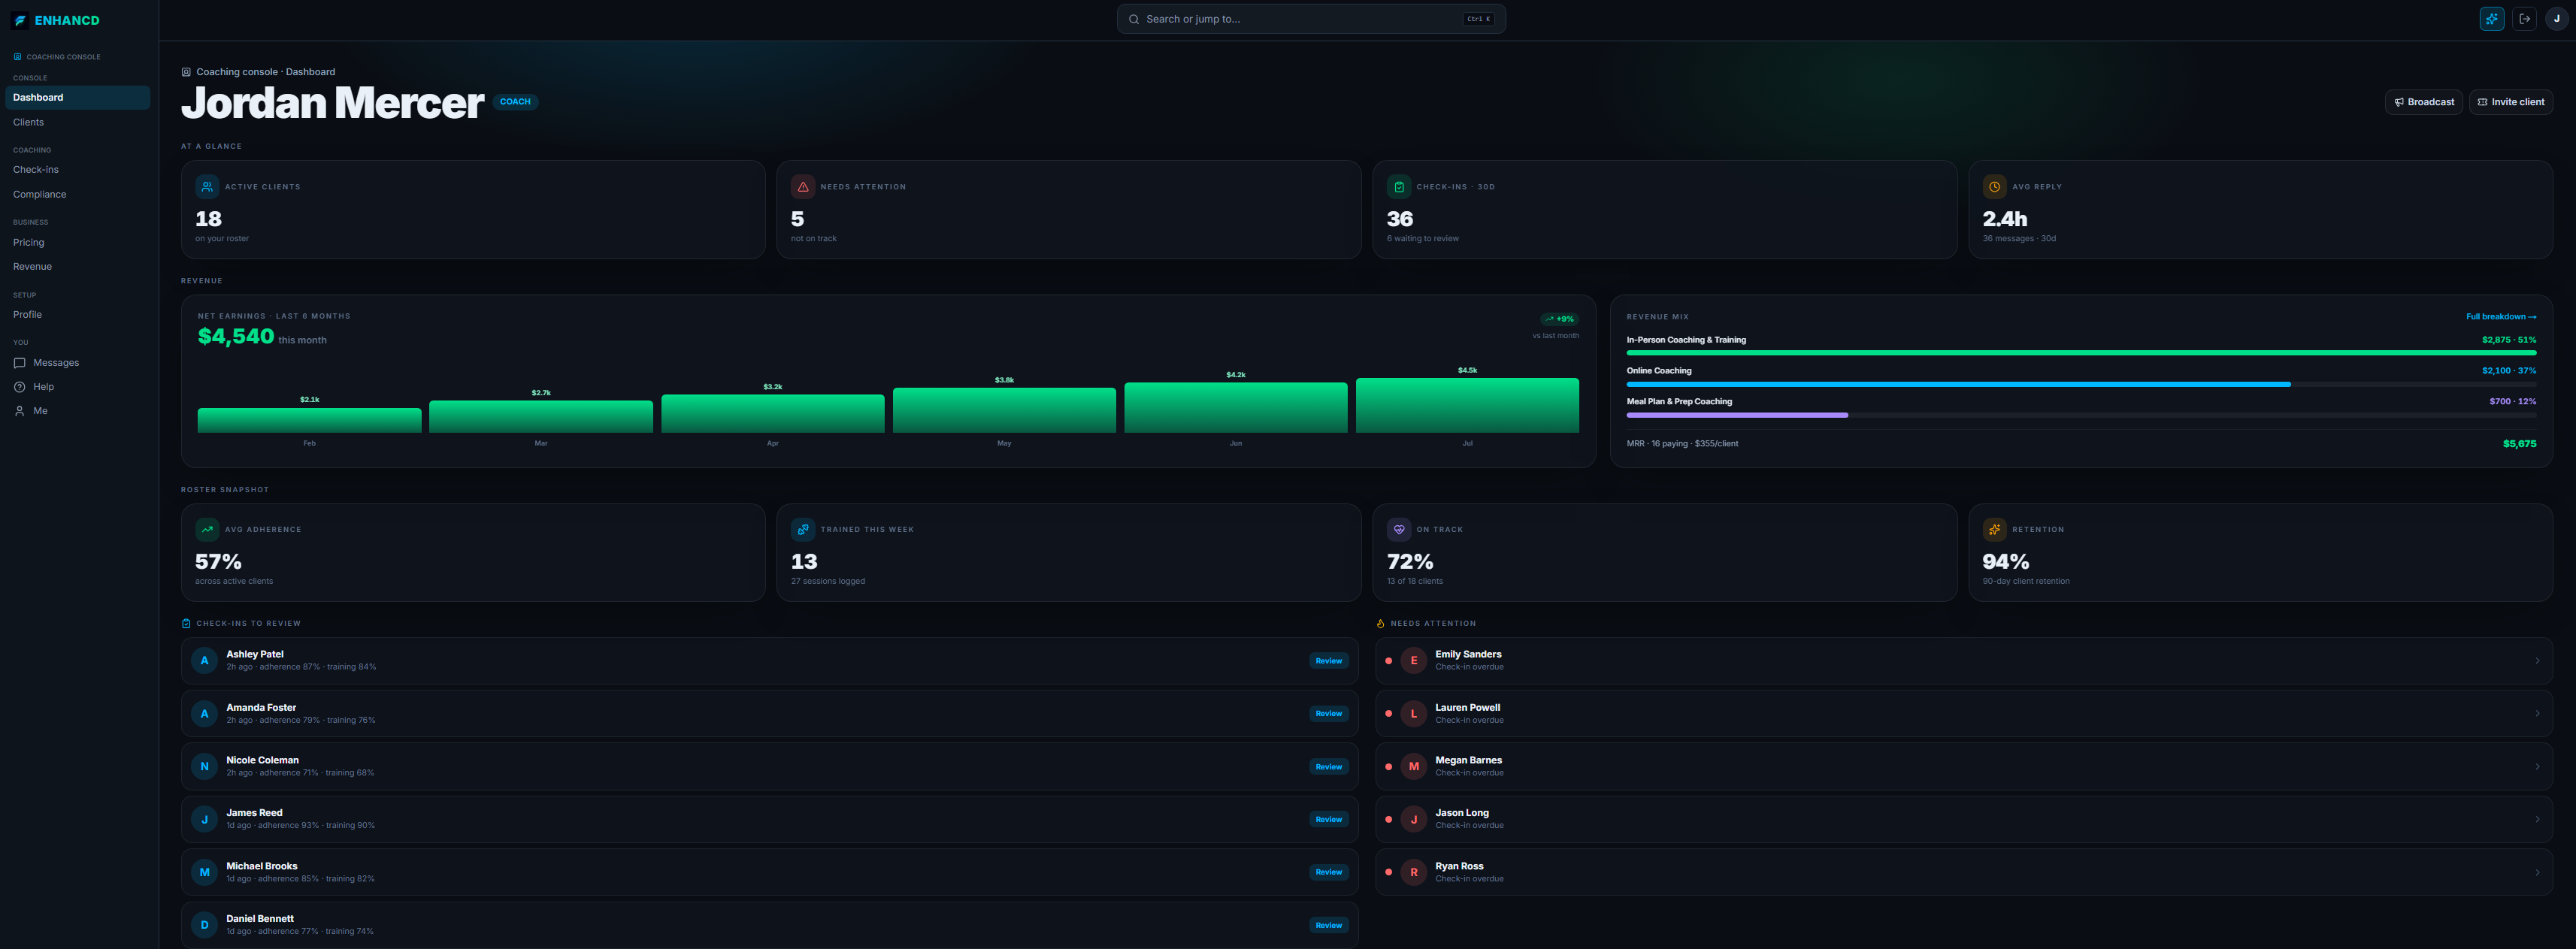Expand Megan Barnes row chevron

click(2537, 767)
